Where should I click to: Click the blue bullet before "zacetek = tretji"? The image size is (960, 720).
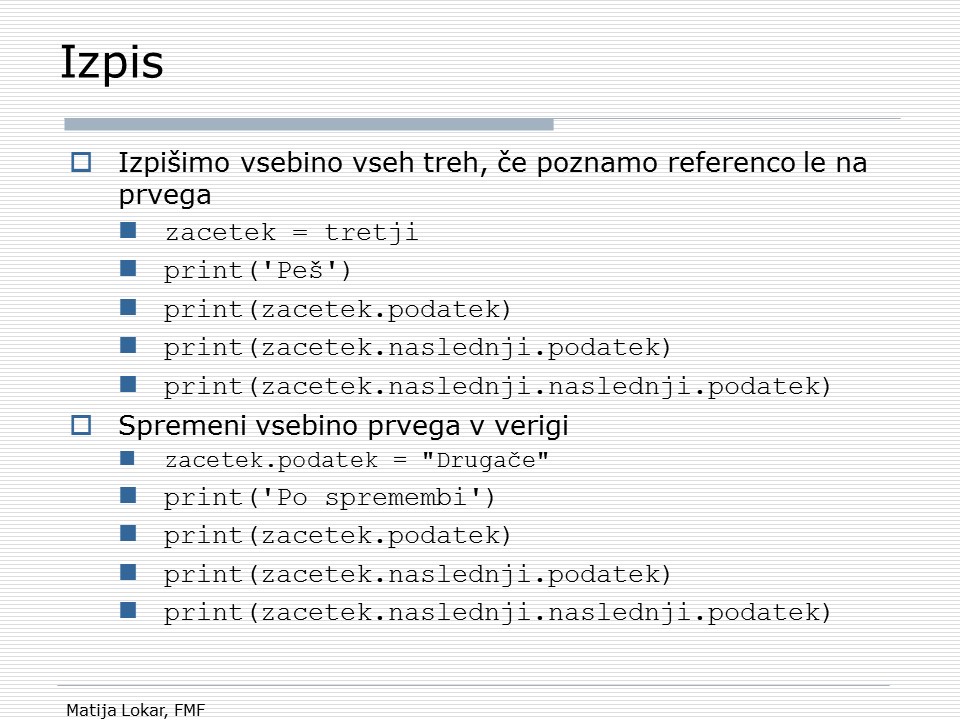127,232
